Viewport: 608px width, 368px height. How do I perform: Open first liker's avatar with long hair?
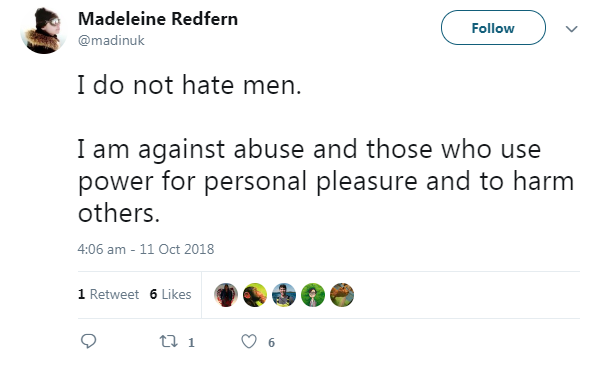(226, 295)
